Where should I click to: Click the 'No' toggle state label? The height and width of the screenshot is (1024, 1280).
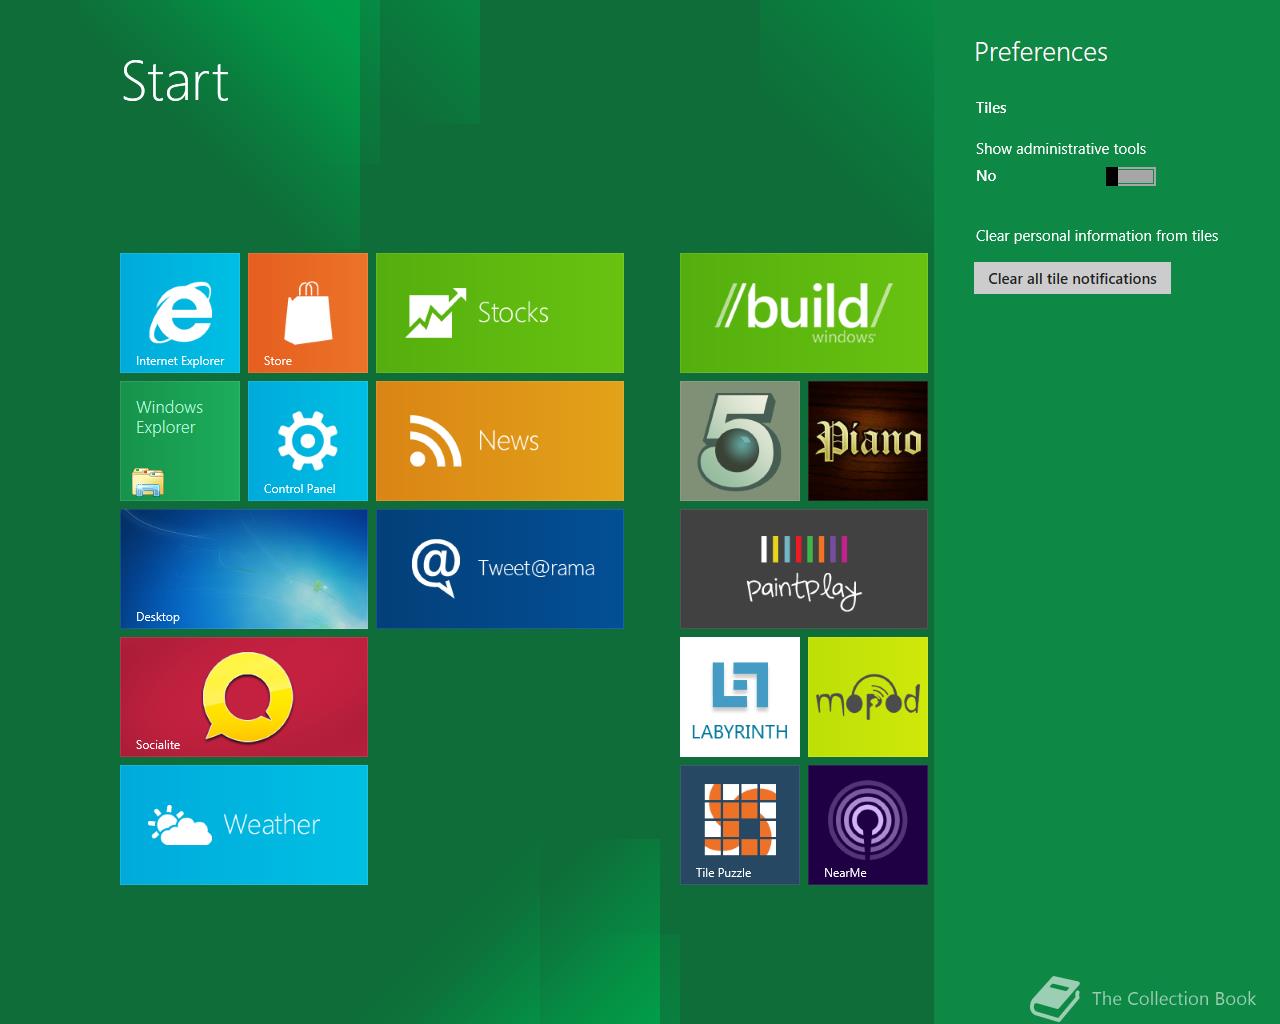(986, 176)
